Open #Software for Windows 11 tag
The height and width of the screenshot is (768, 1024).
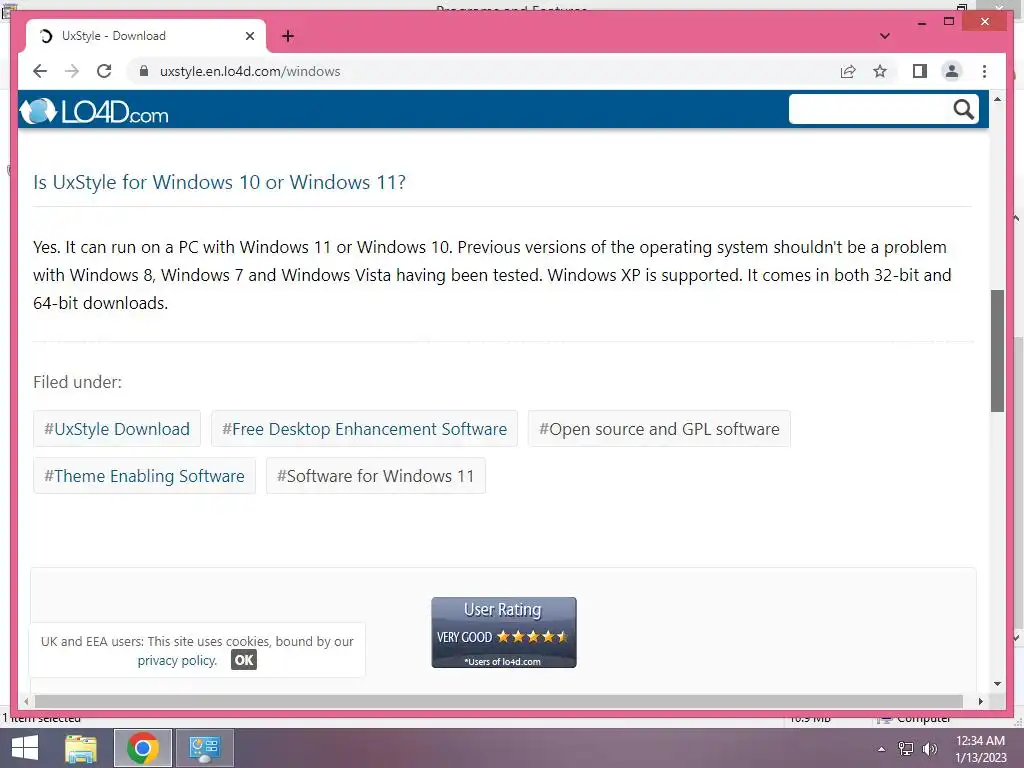point(376,475)
